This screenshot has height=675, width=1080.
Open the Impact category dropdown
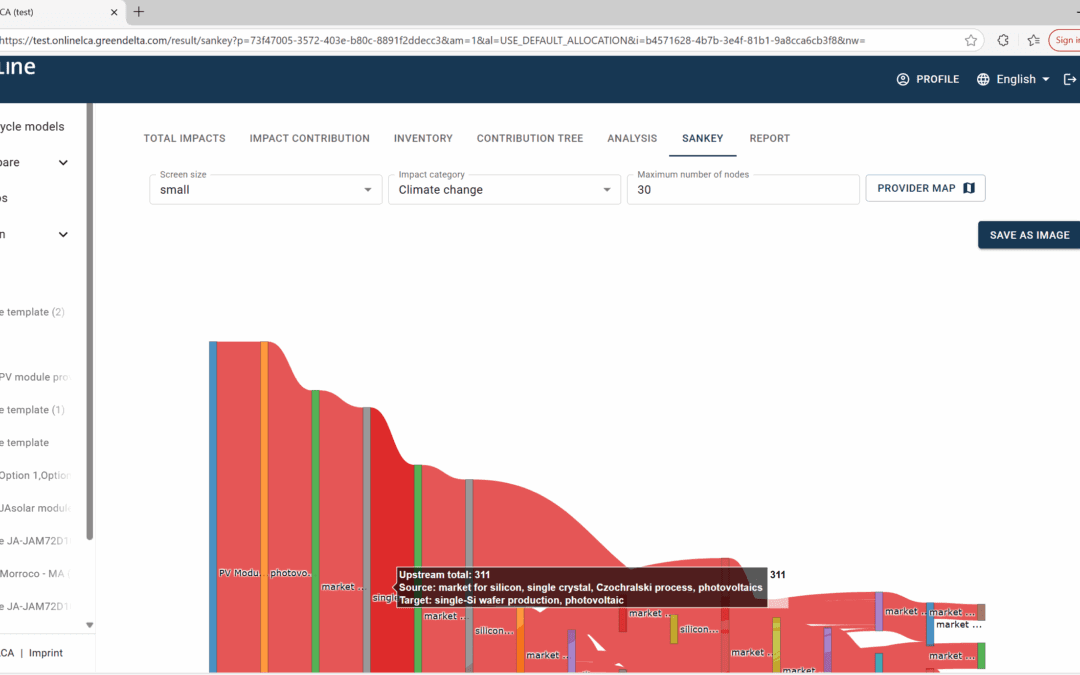(503, 189)
